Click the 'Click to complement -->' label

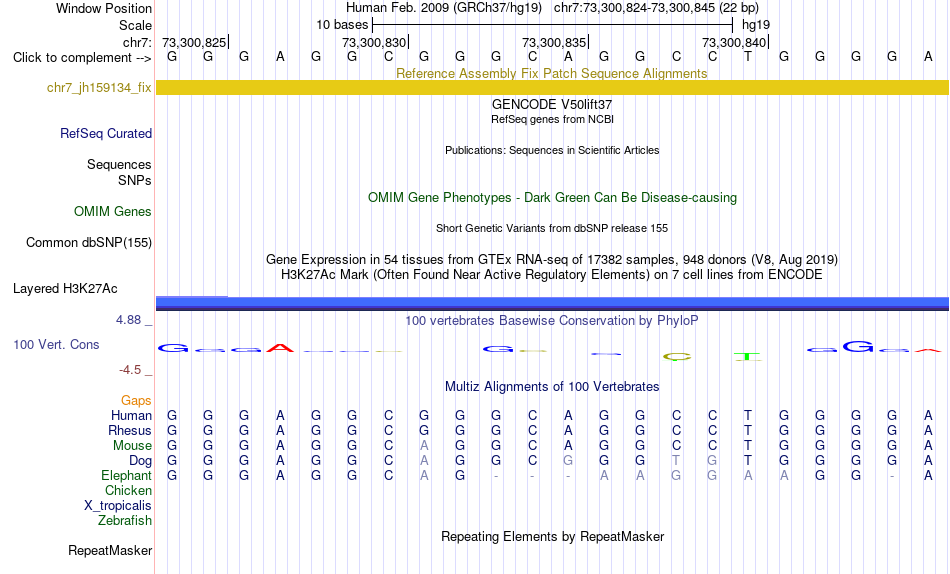click(82, 58)
